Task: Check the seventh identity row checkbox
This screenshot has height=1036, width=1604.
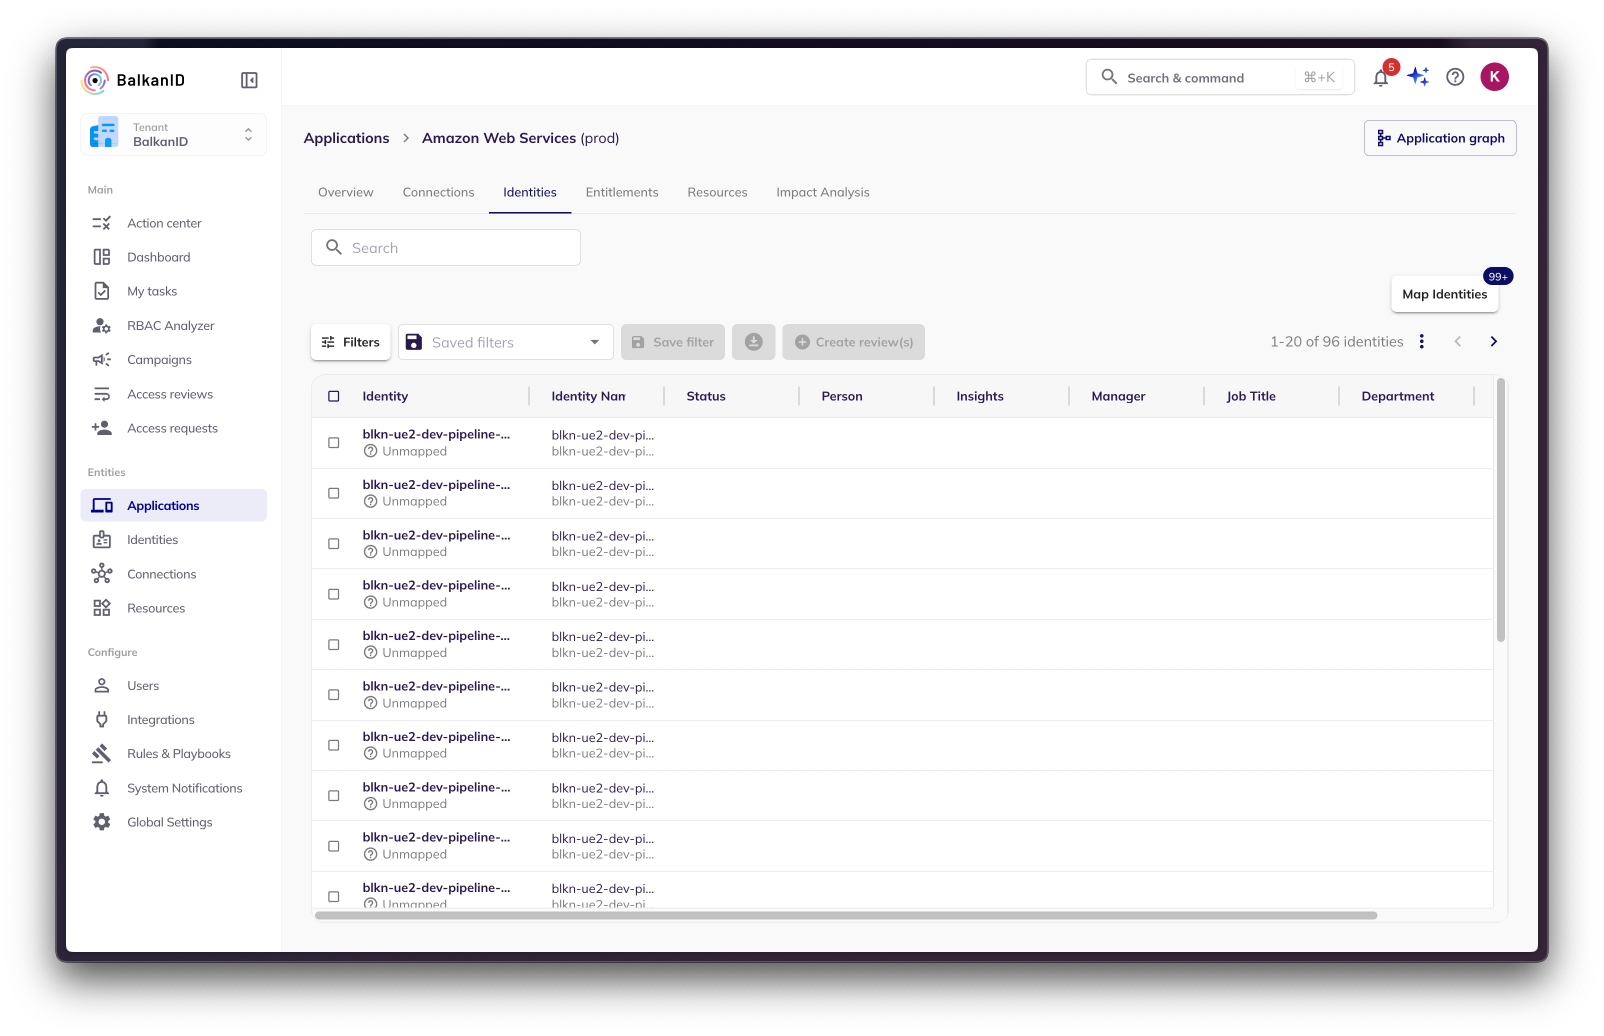Action: pos(334,745)
